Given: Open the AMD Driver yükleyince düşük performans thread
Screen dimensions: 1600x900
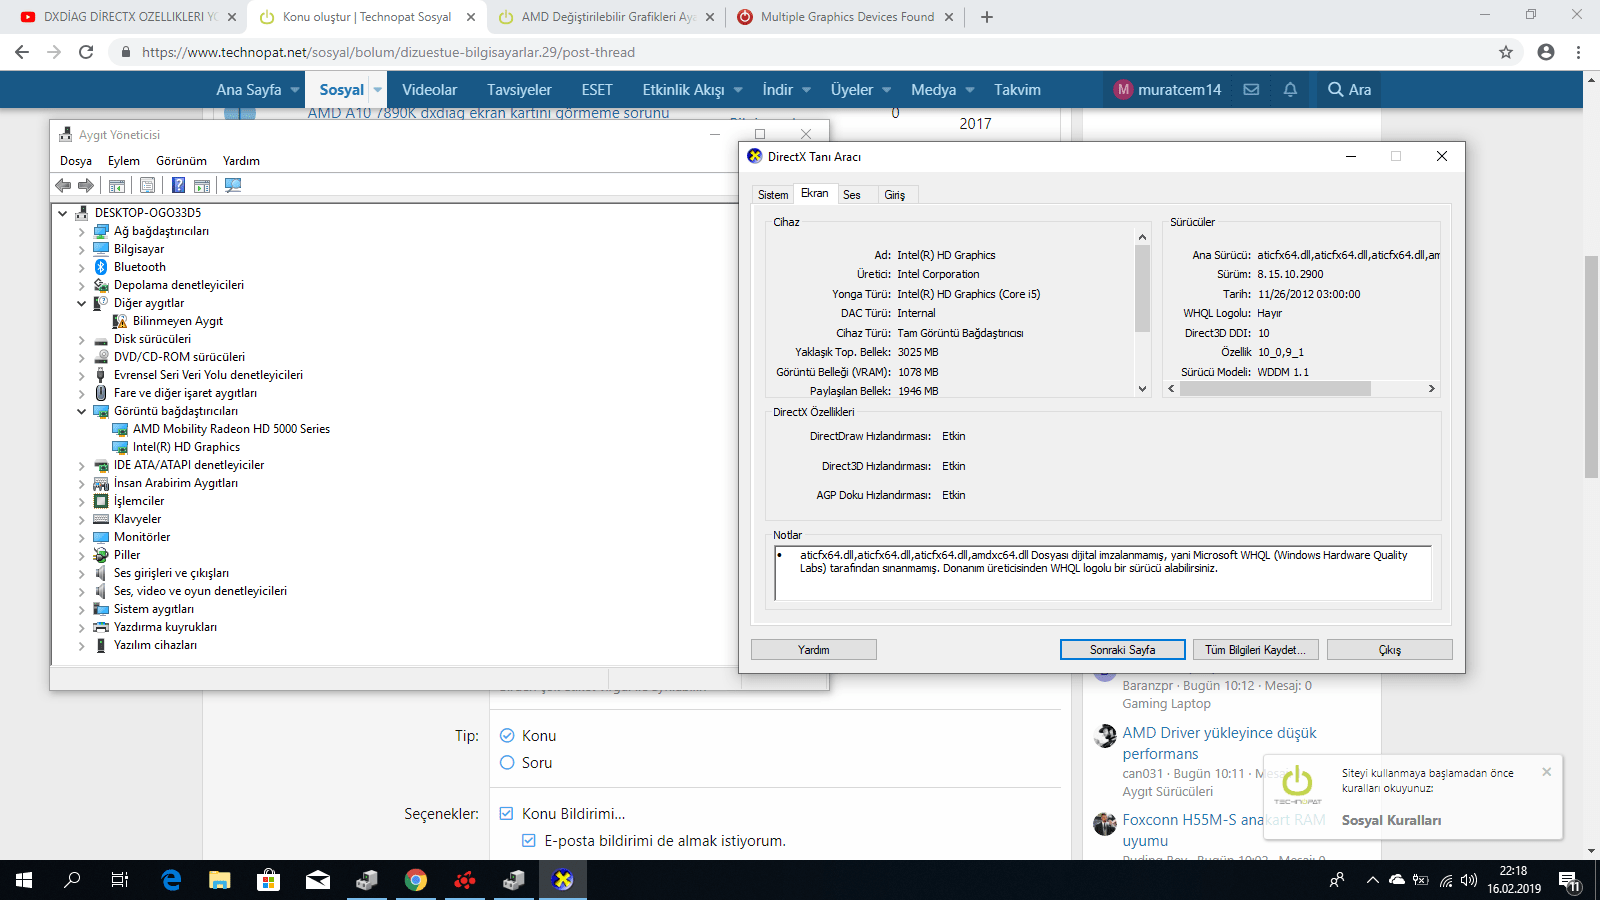Looking at the screenshot, I should (x=1219, y=743).
